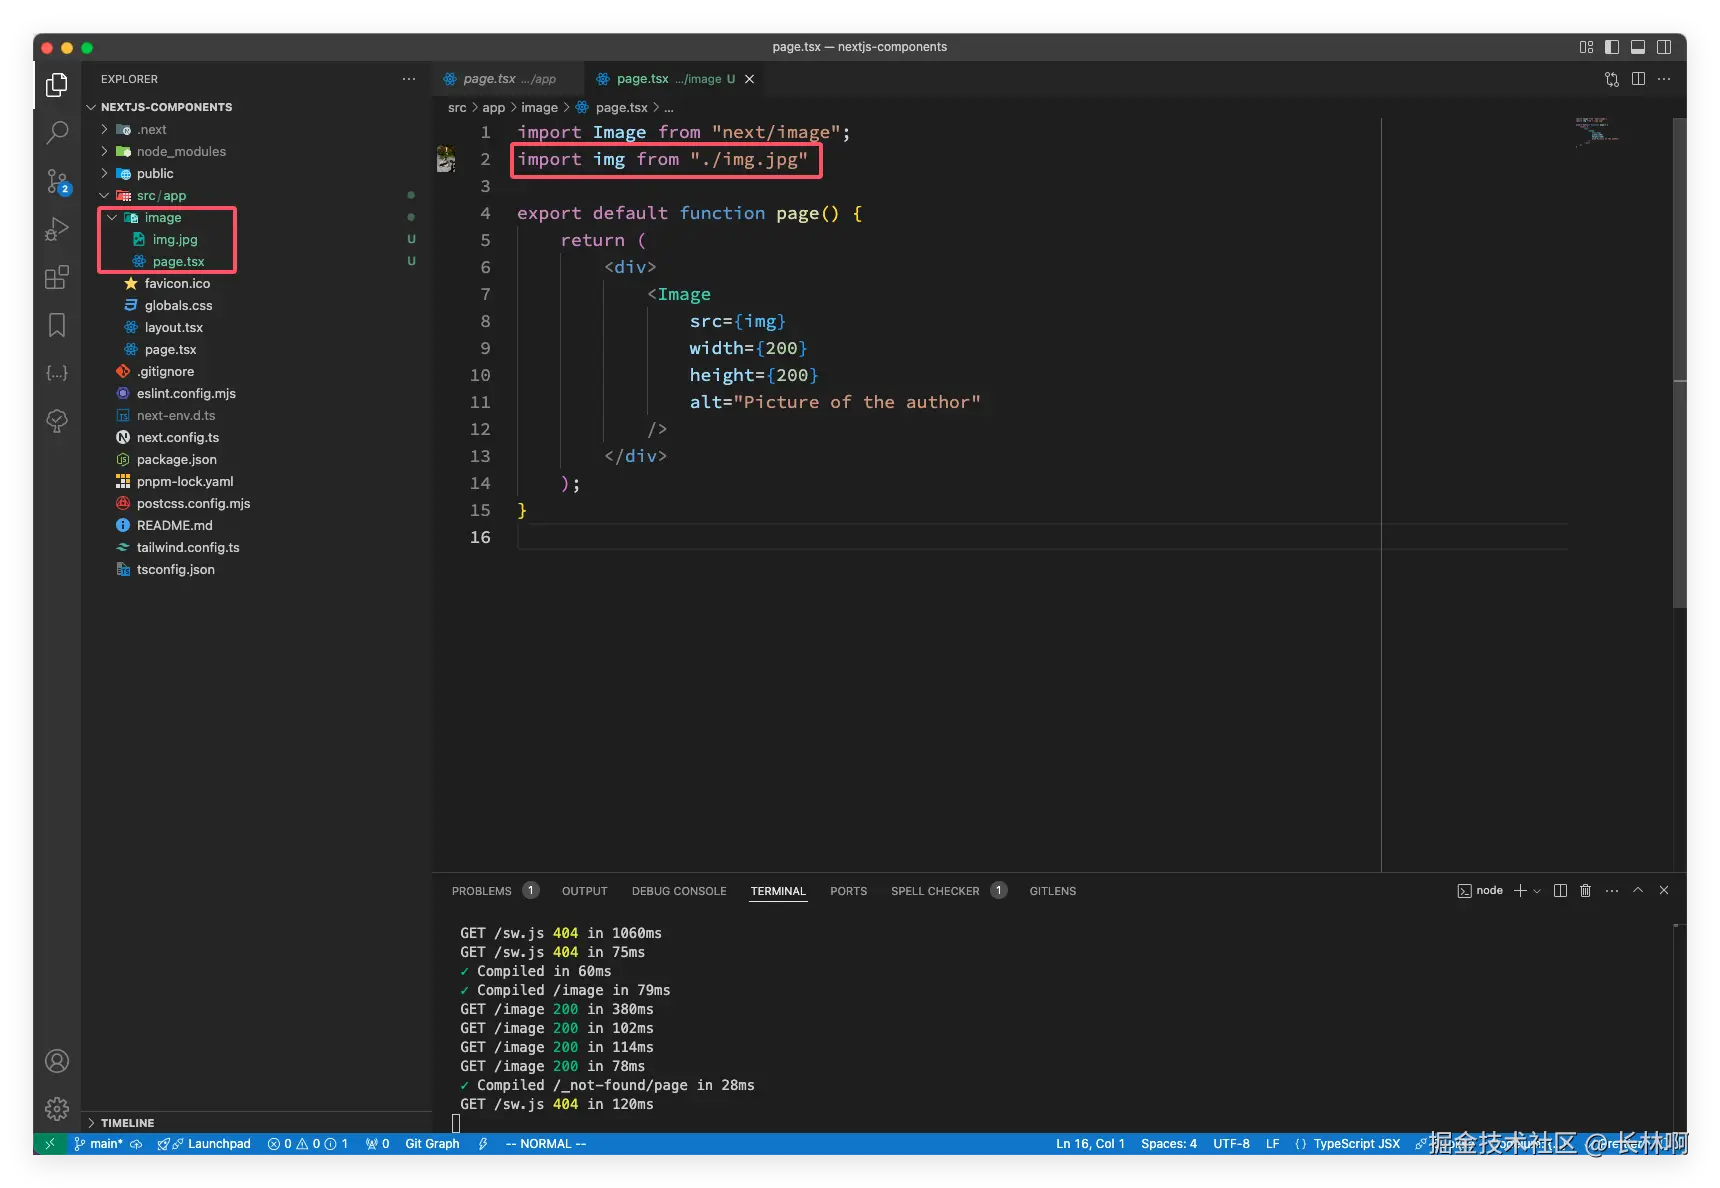Switch to page.tsx .../app editor tab
This screenshot has height=1188, width=1720.
click(x=508, y=79)
